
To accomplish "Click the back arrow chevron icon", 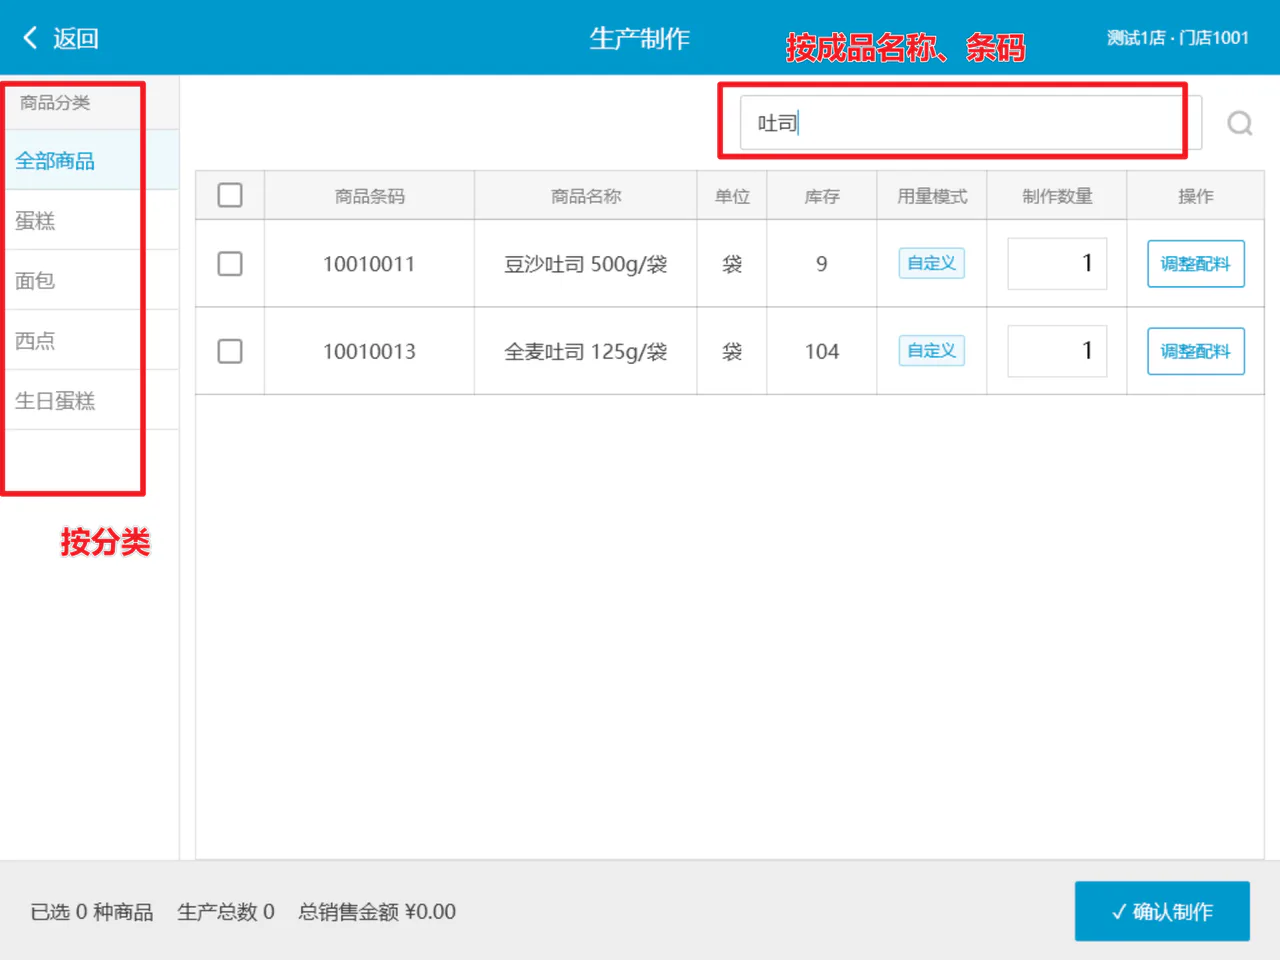I will (x=30, y=38).
